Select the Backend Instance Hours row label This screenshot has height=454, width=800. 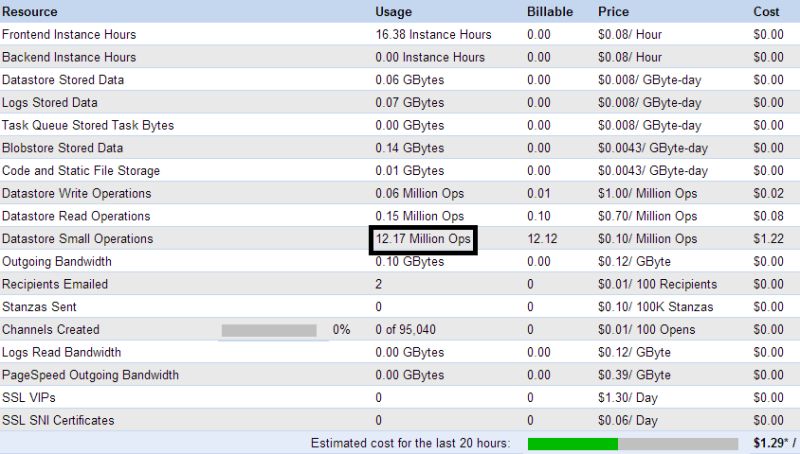(69, 57)
